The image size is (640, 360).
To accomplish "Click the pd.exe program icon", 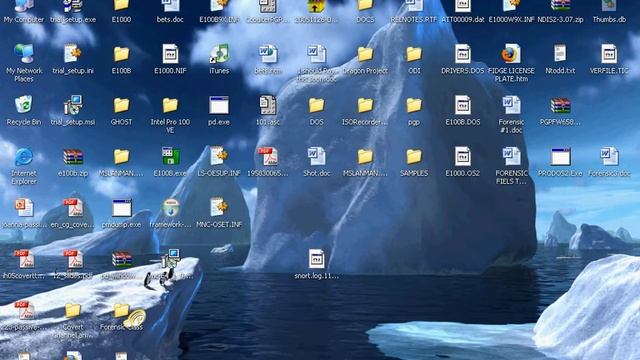I will coord(219,105).
